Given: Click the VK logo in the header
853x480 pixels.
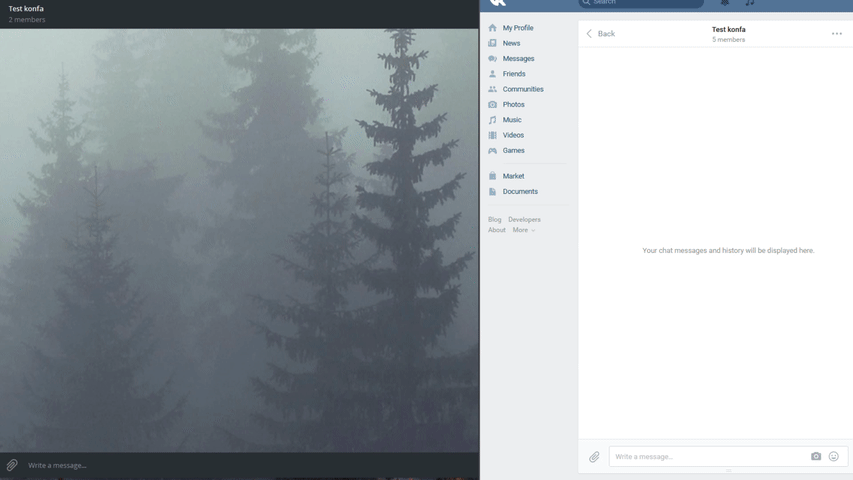Looking at the screenshot, I should point(497,3).
